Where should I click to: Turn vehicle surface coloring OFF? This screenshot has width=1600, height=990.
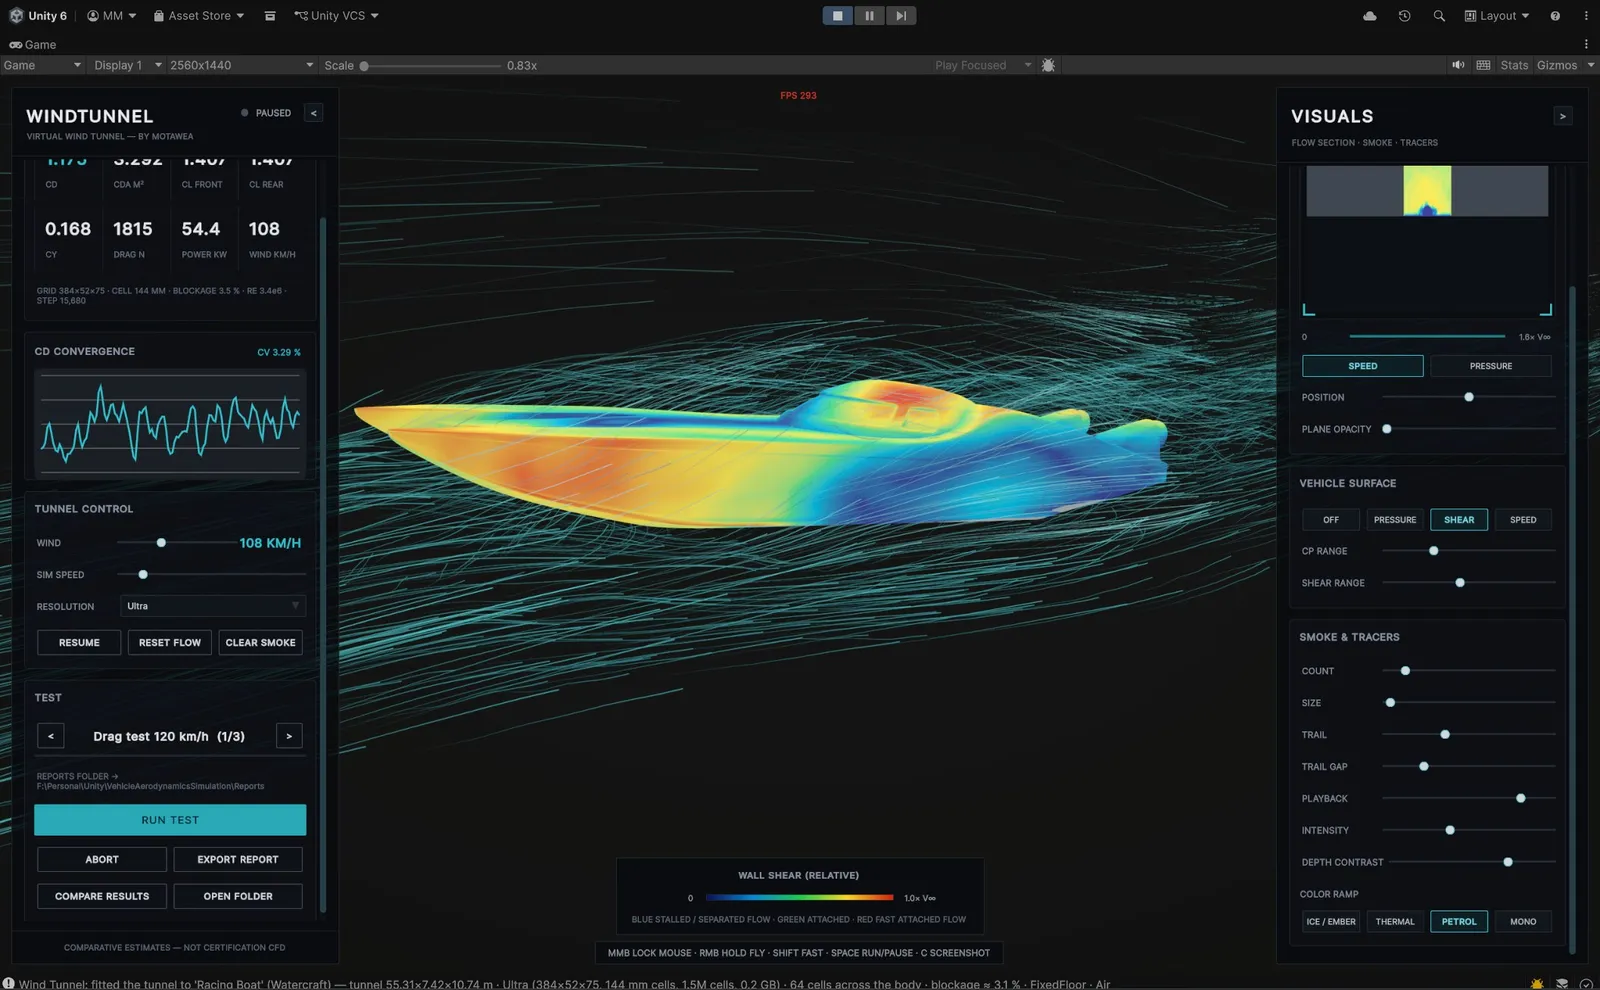click(1331, 520)
